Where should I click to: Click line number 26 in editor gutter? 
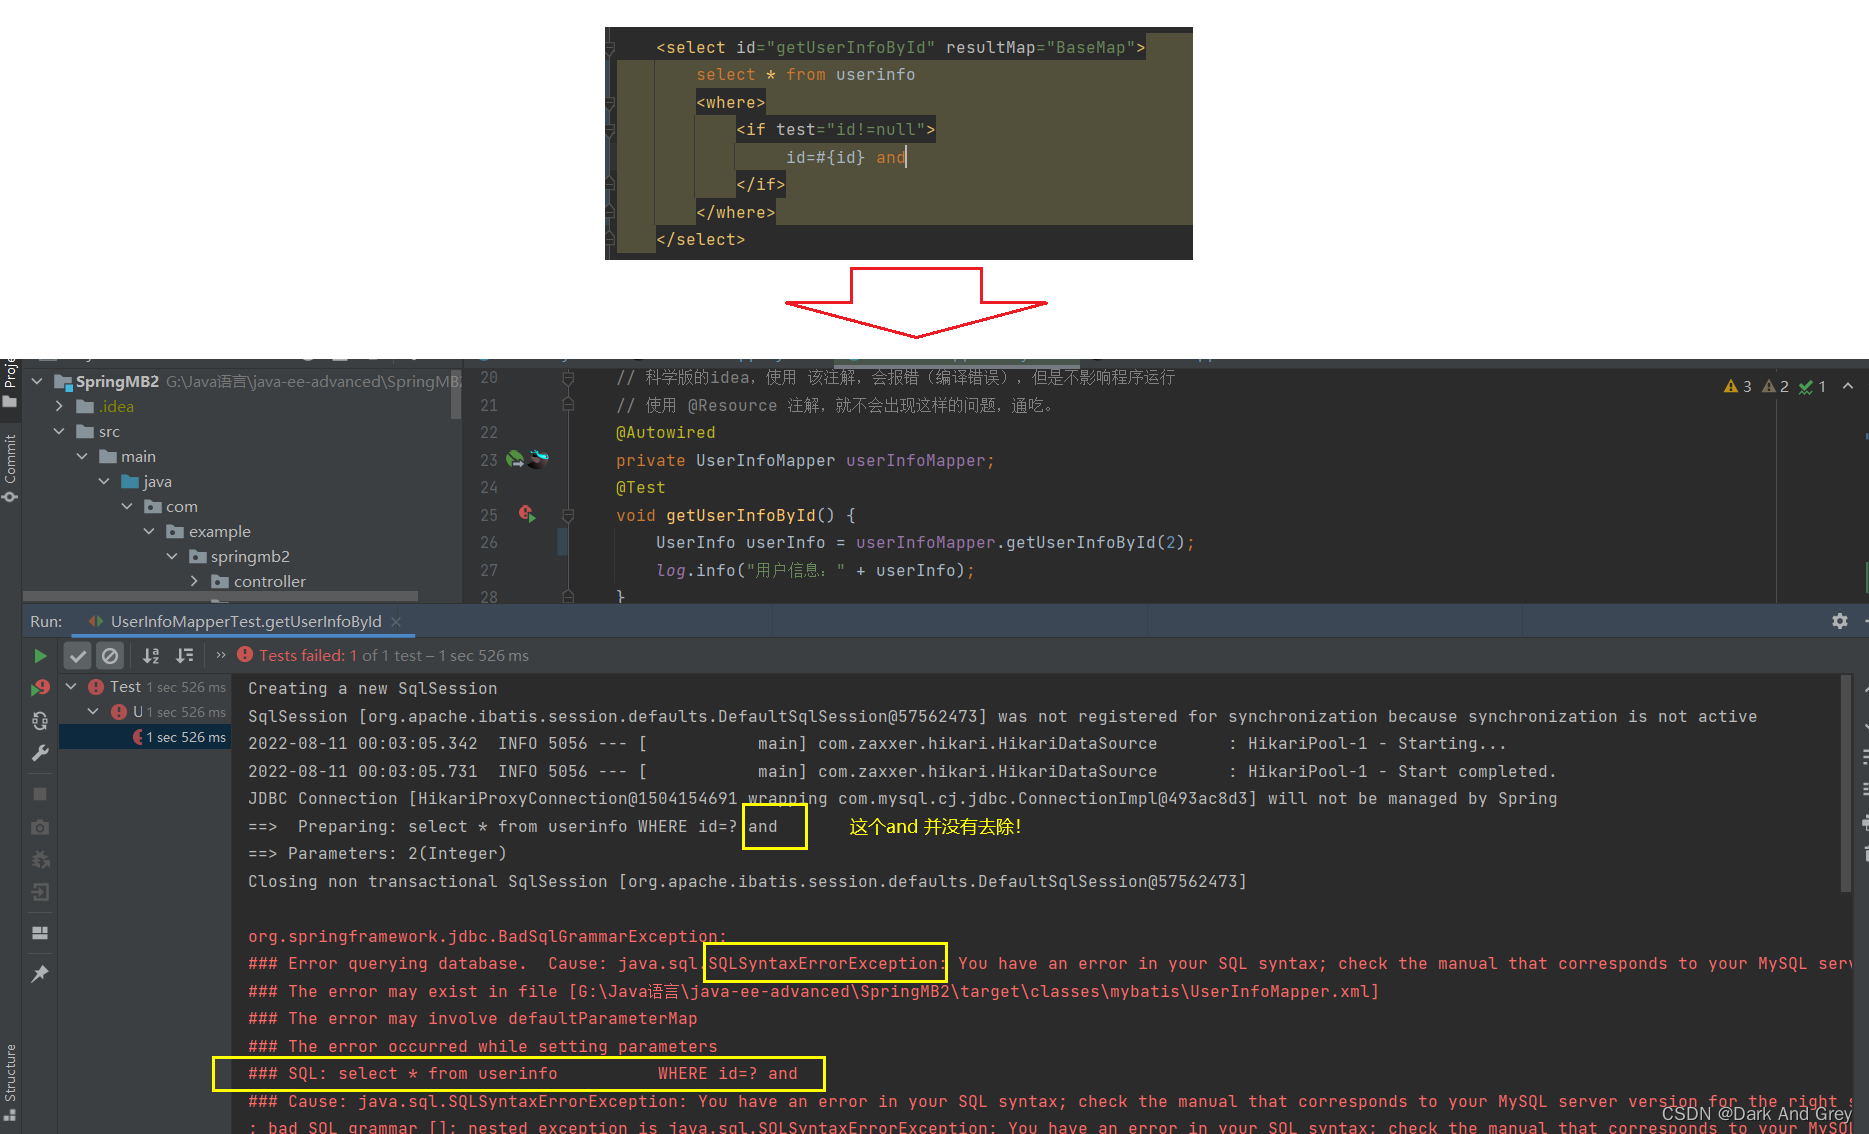tap(488, 542)
